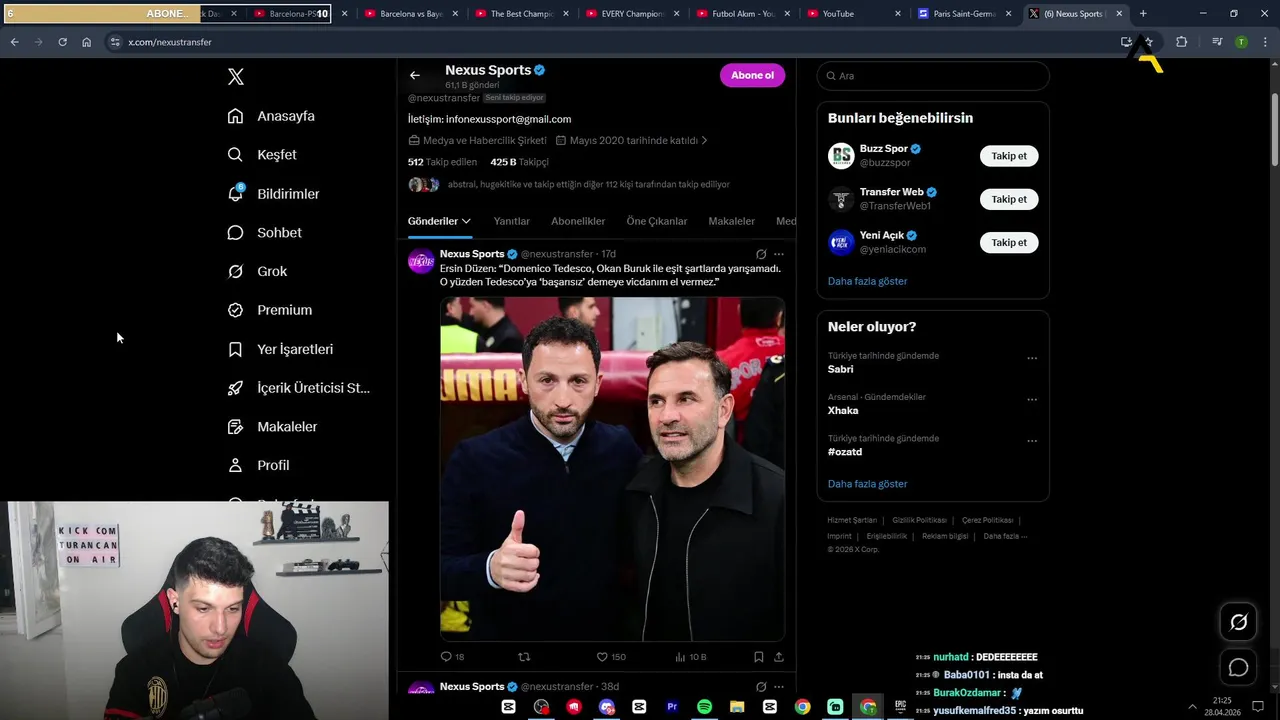View the 10 B post analytics
This screenshot has height=720, width=1280.
pos(690,657)
